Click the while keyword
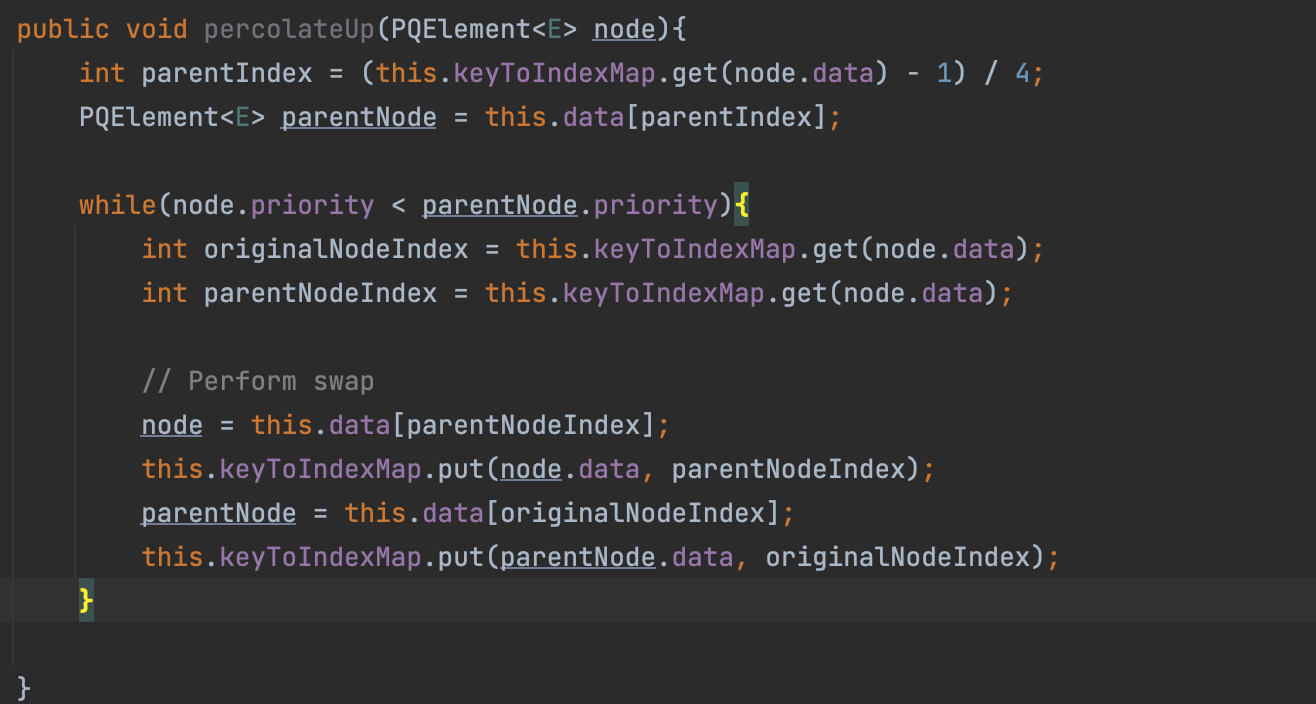1316x704 pixels. tap(117, 205)
